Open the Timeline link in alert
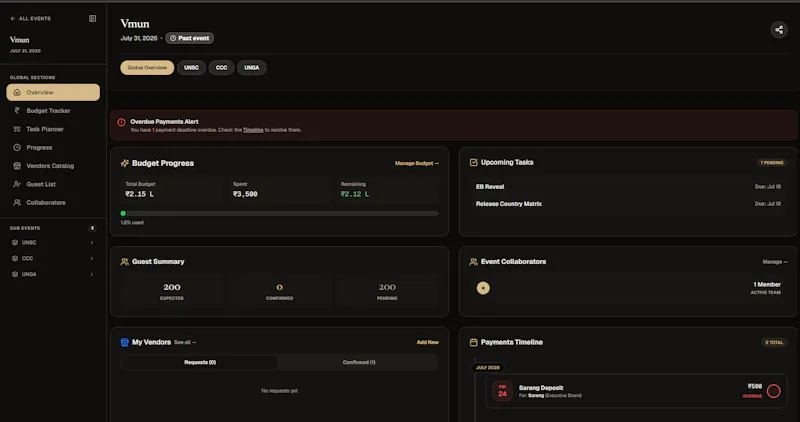 pos(253,130)
